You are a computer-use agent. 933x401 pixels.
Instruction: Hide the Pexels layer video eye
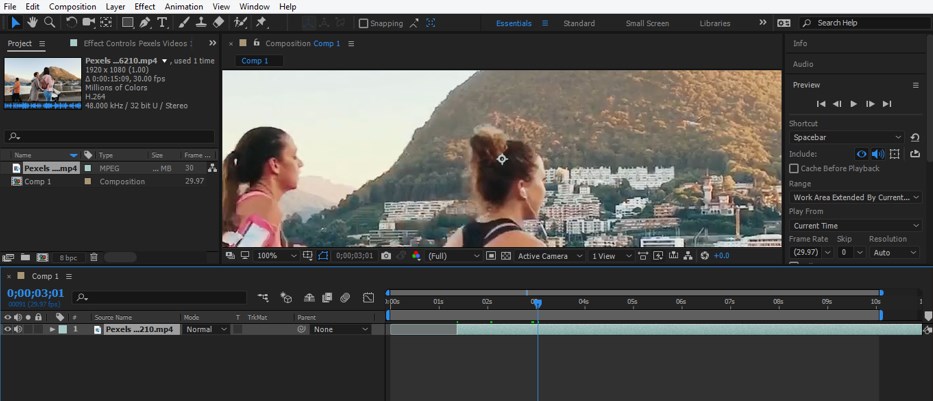pos(8,329)
